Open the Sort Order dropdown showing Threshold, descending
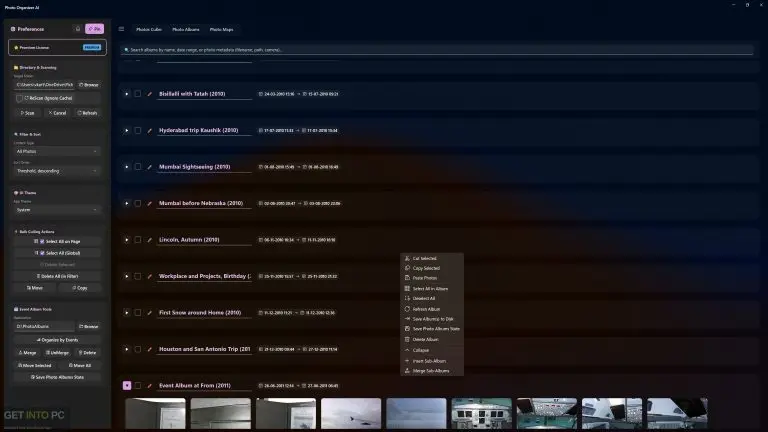Image resolution: width=768 pixels, height=432 pixels. coord(57,171)
